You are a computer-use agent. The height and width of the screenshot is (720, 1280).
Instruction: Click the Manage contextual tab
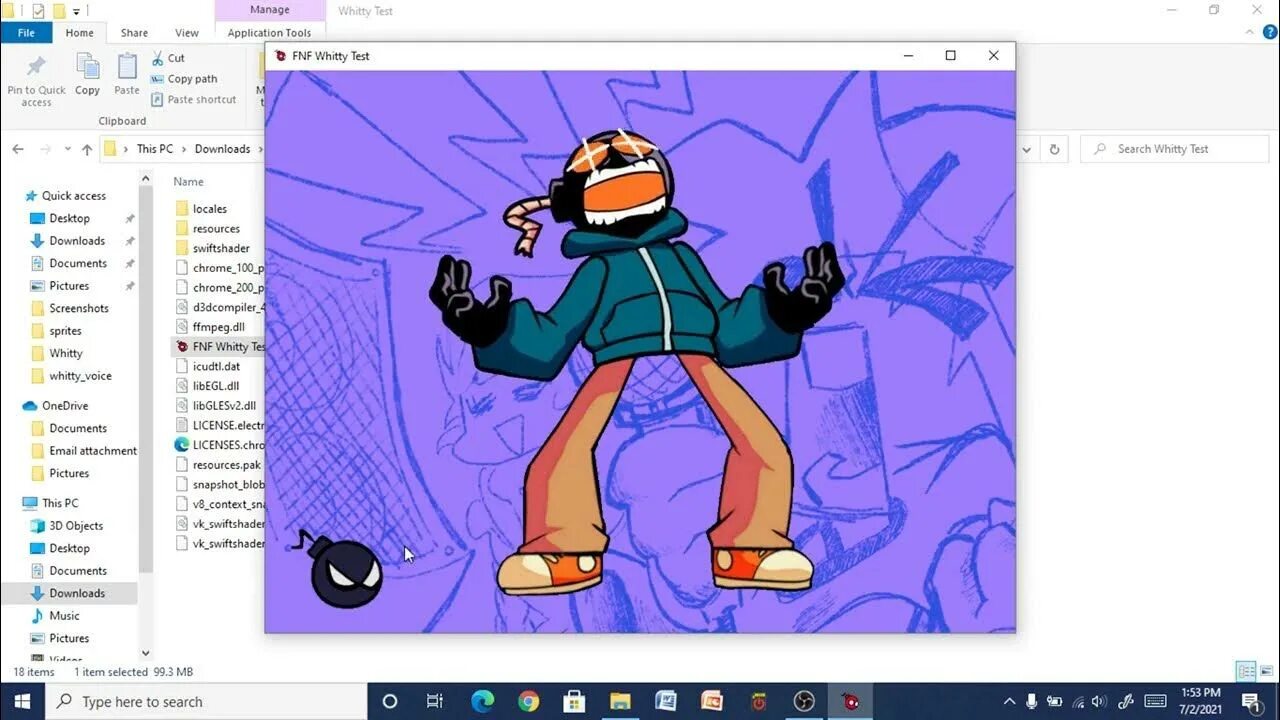point(269,10)
